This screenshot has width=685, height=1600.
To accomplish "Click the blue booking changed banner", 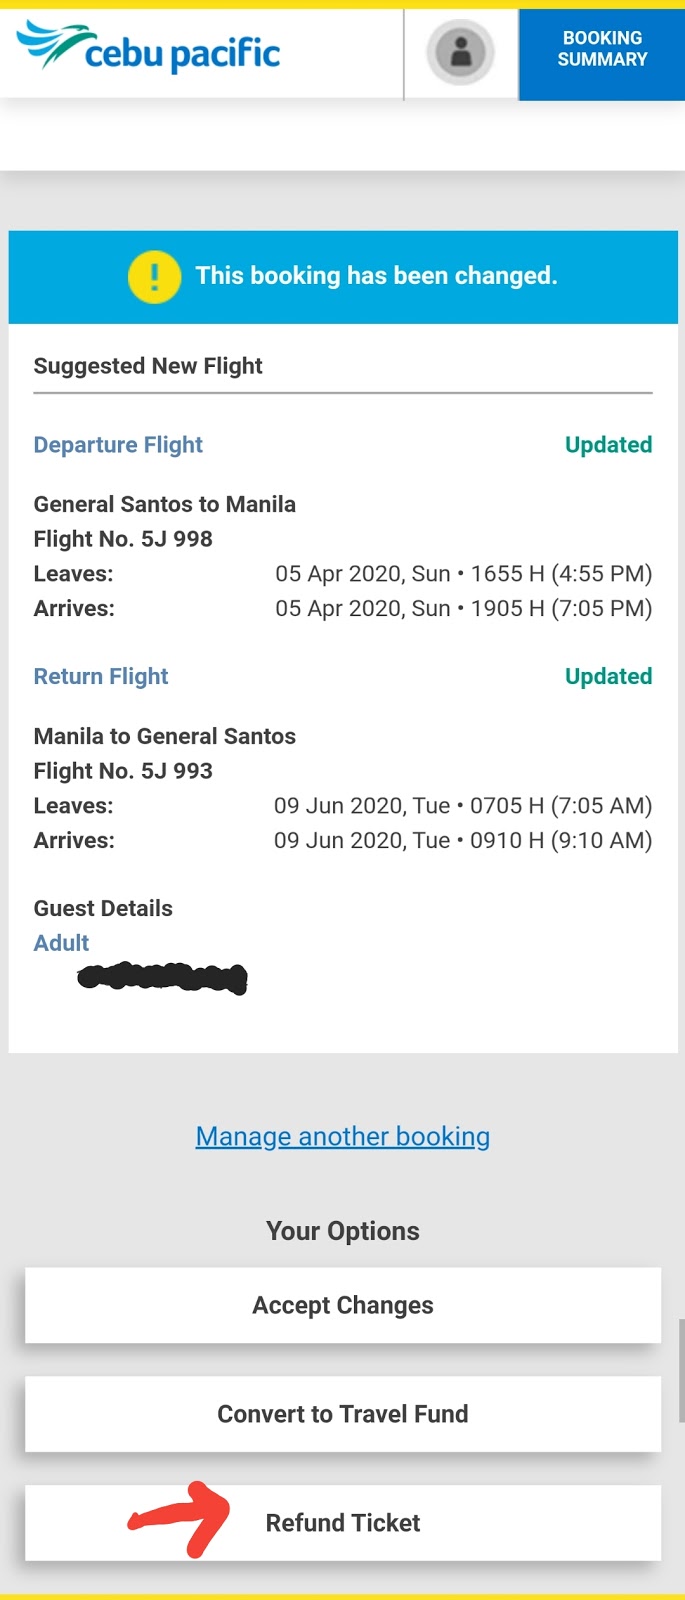I will point(342,277).
